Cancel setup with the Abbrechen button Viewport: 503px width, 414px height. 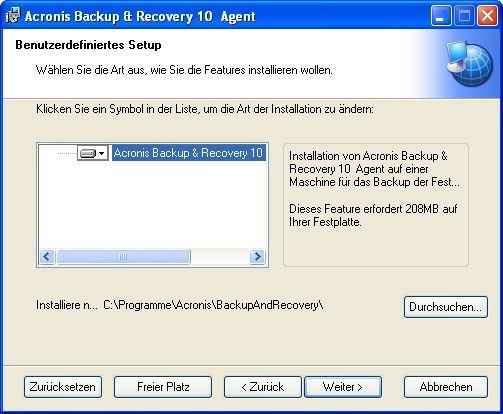click(x=446, y=387)
